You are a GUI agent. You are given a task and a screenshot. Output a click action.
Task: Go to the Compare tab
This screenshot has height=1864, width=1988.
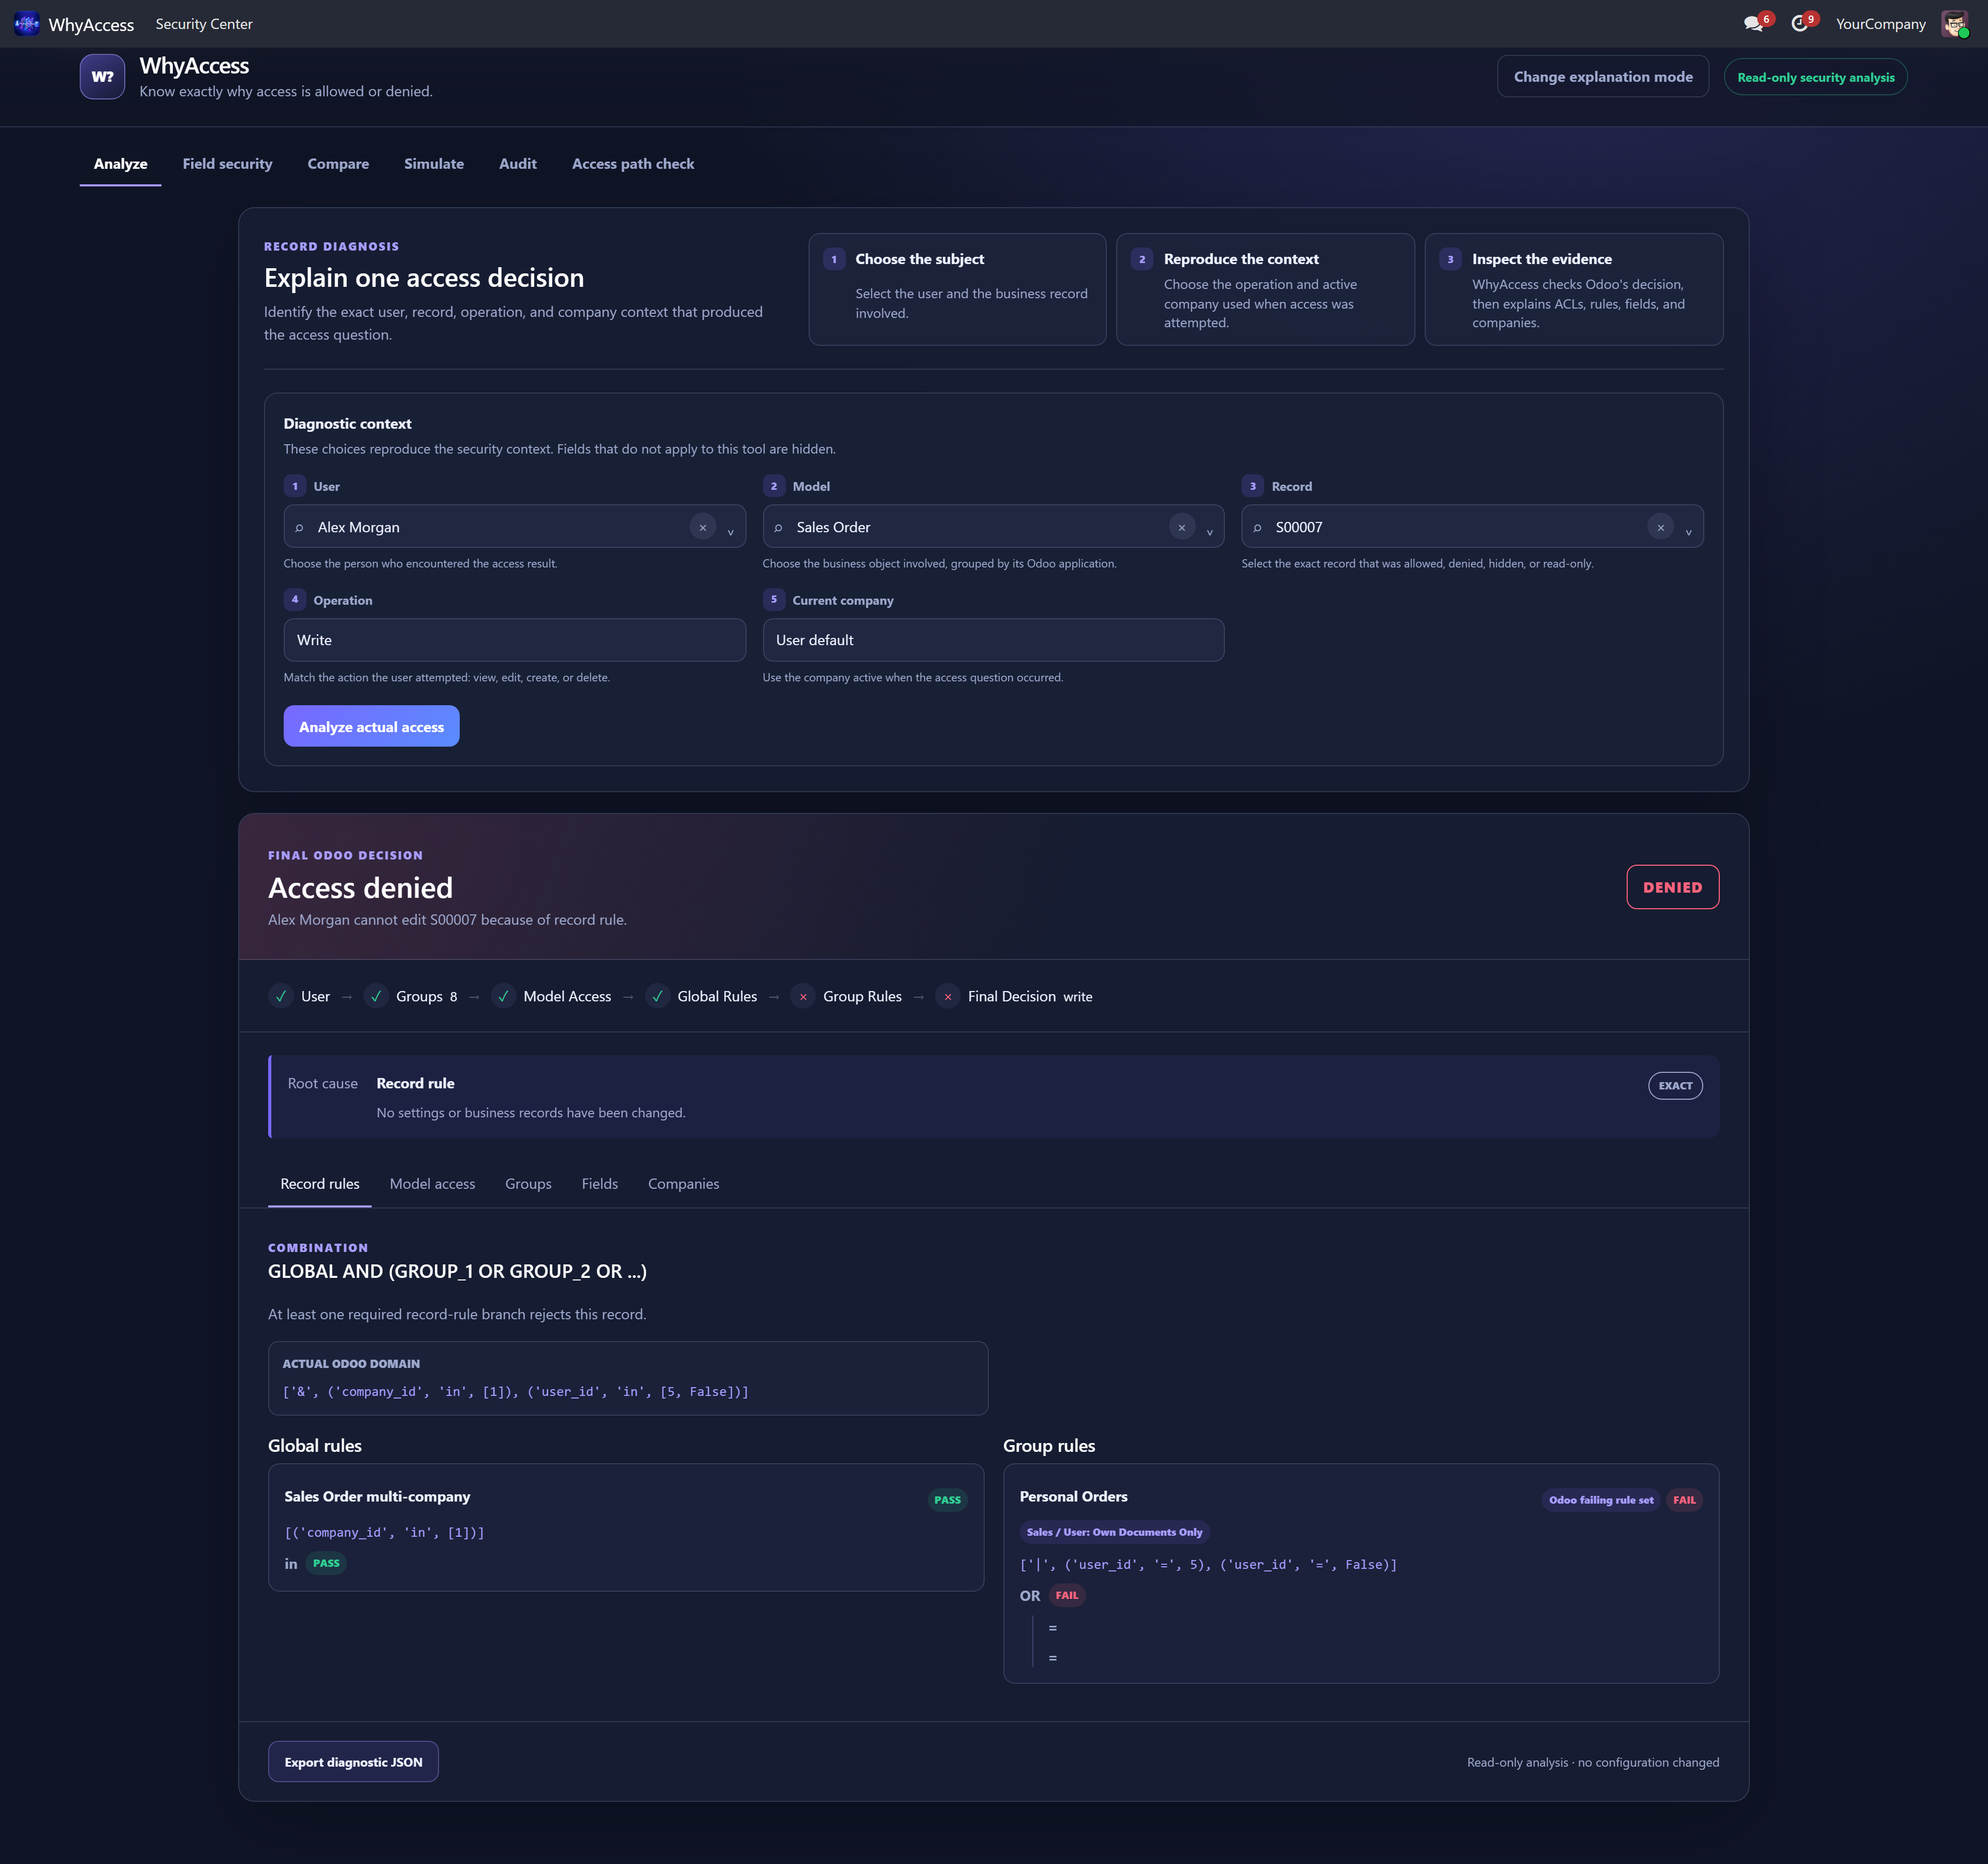(x=338, y=164)
